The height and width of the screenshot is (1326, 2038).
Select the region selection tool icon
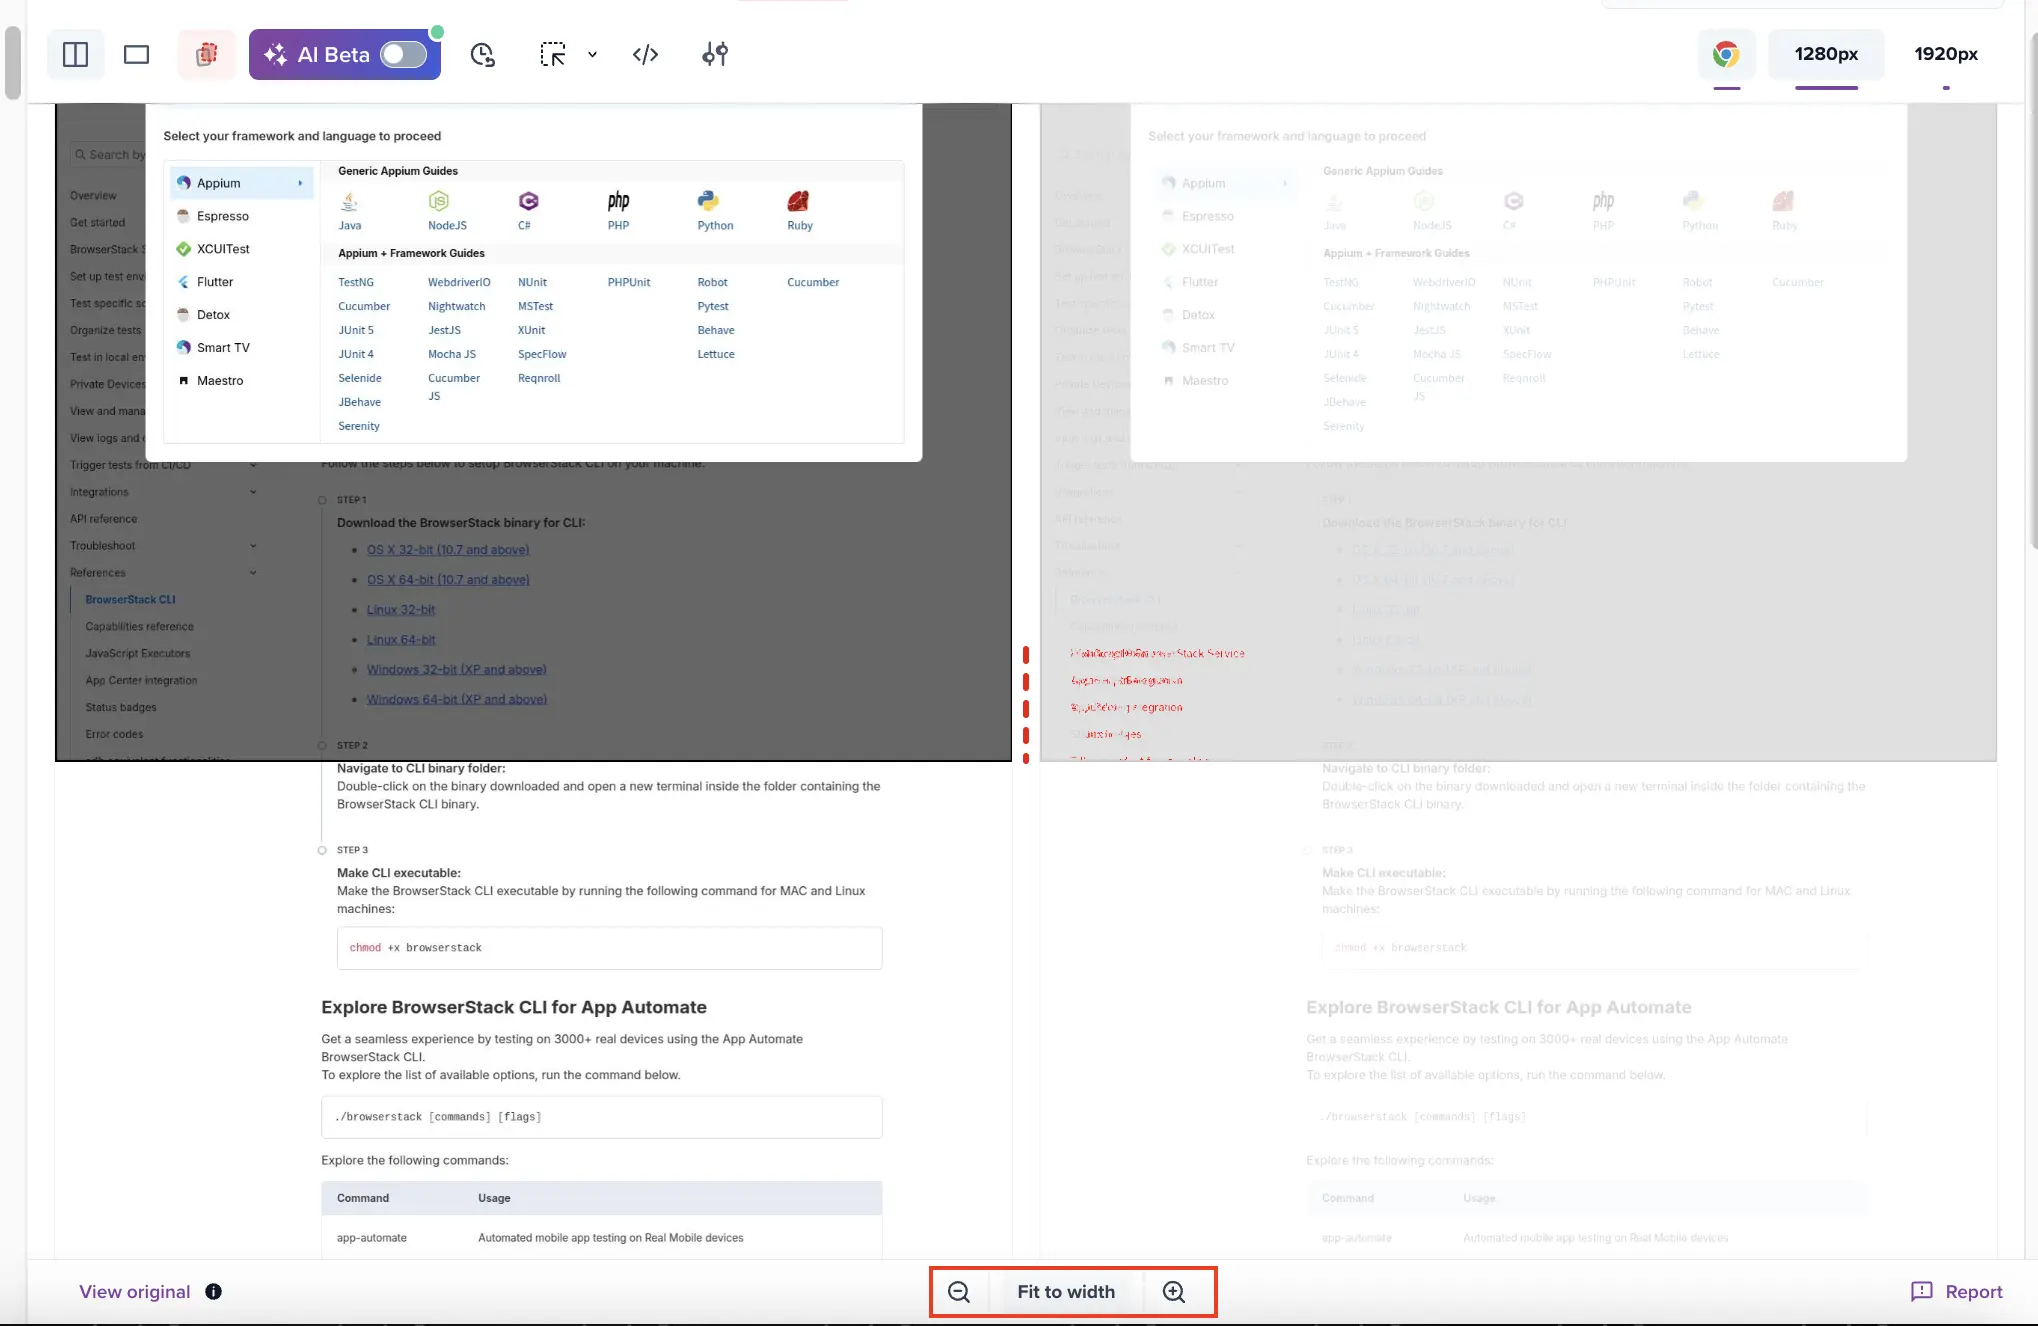pos(553,54)
